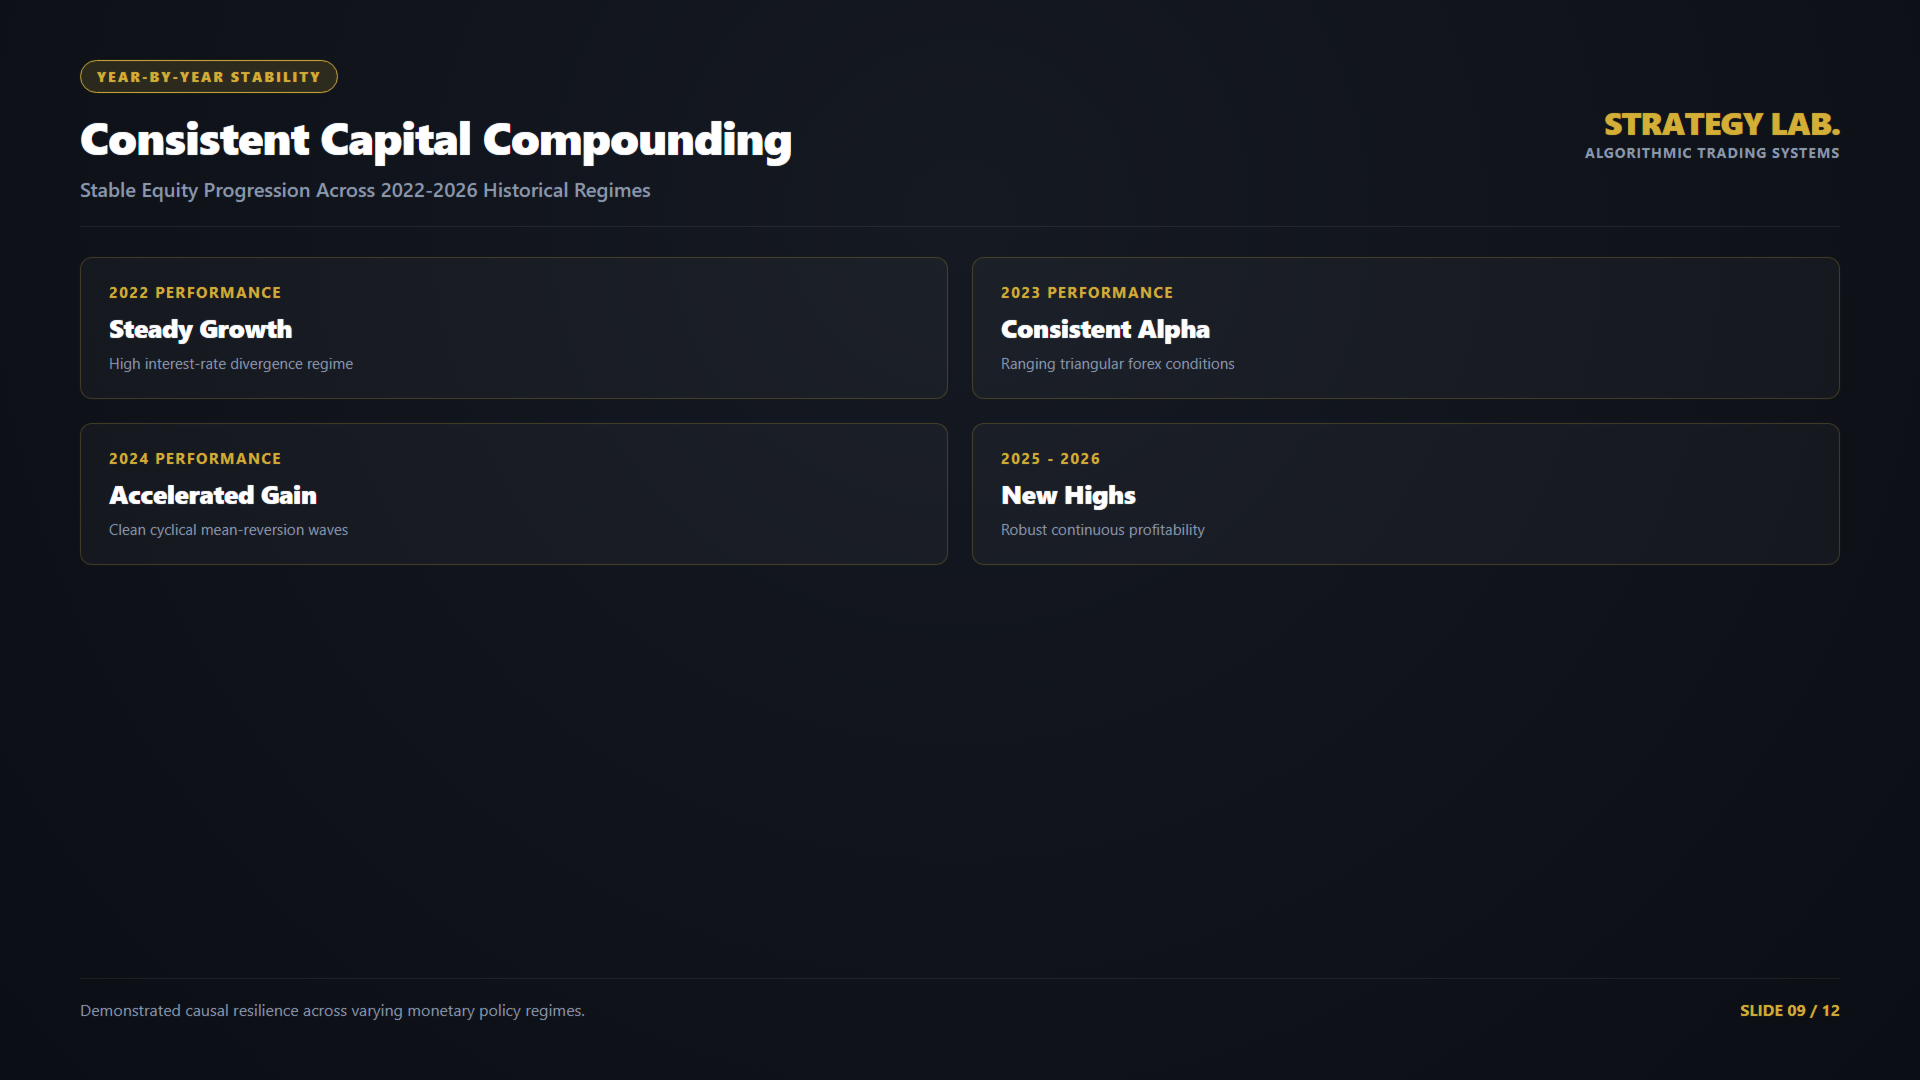The height and width of the screenshot is (1080, 1920).
Task: Click the STRATEGY LAB. logo
Action: coord(1721,124)
